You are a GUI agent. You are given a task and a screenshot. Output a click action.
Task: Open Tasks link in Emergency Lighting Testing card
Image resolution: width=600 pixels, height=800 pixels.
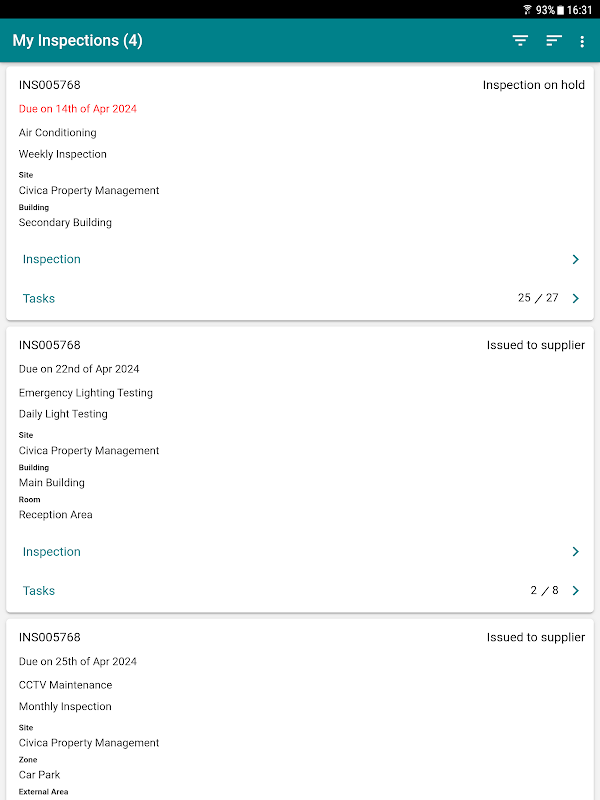coord(39,591)
